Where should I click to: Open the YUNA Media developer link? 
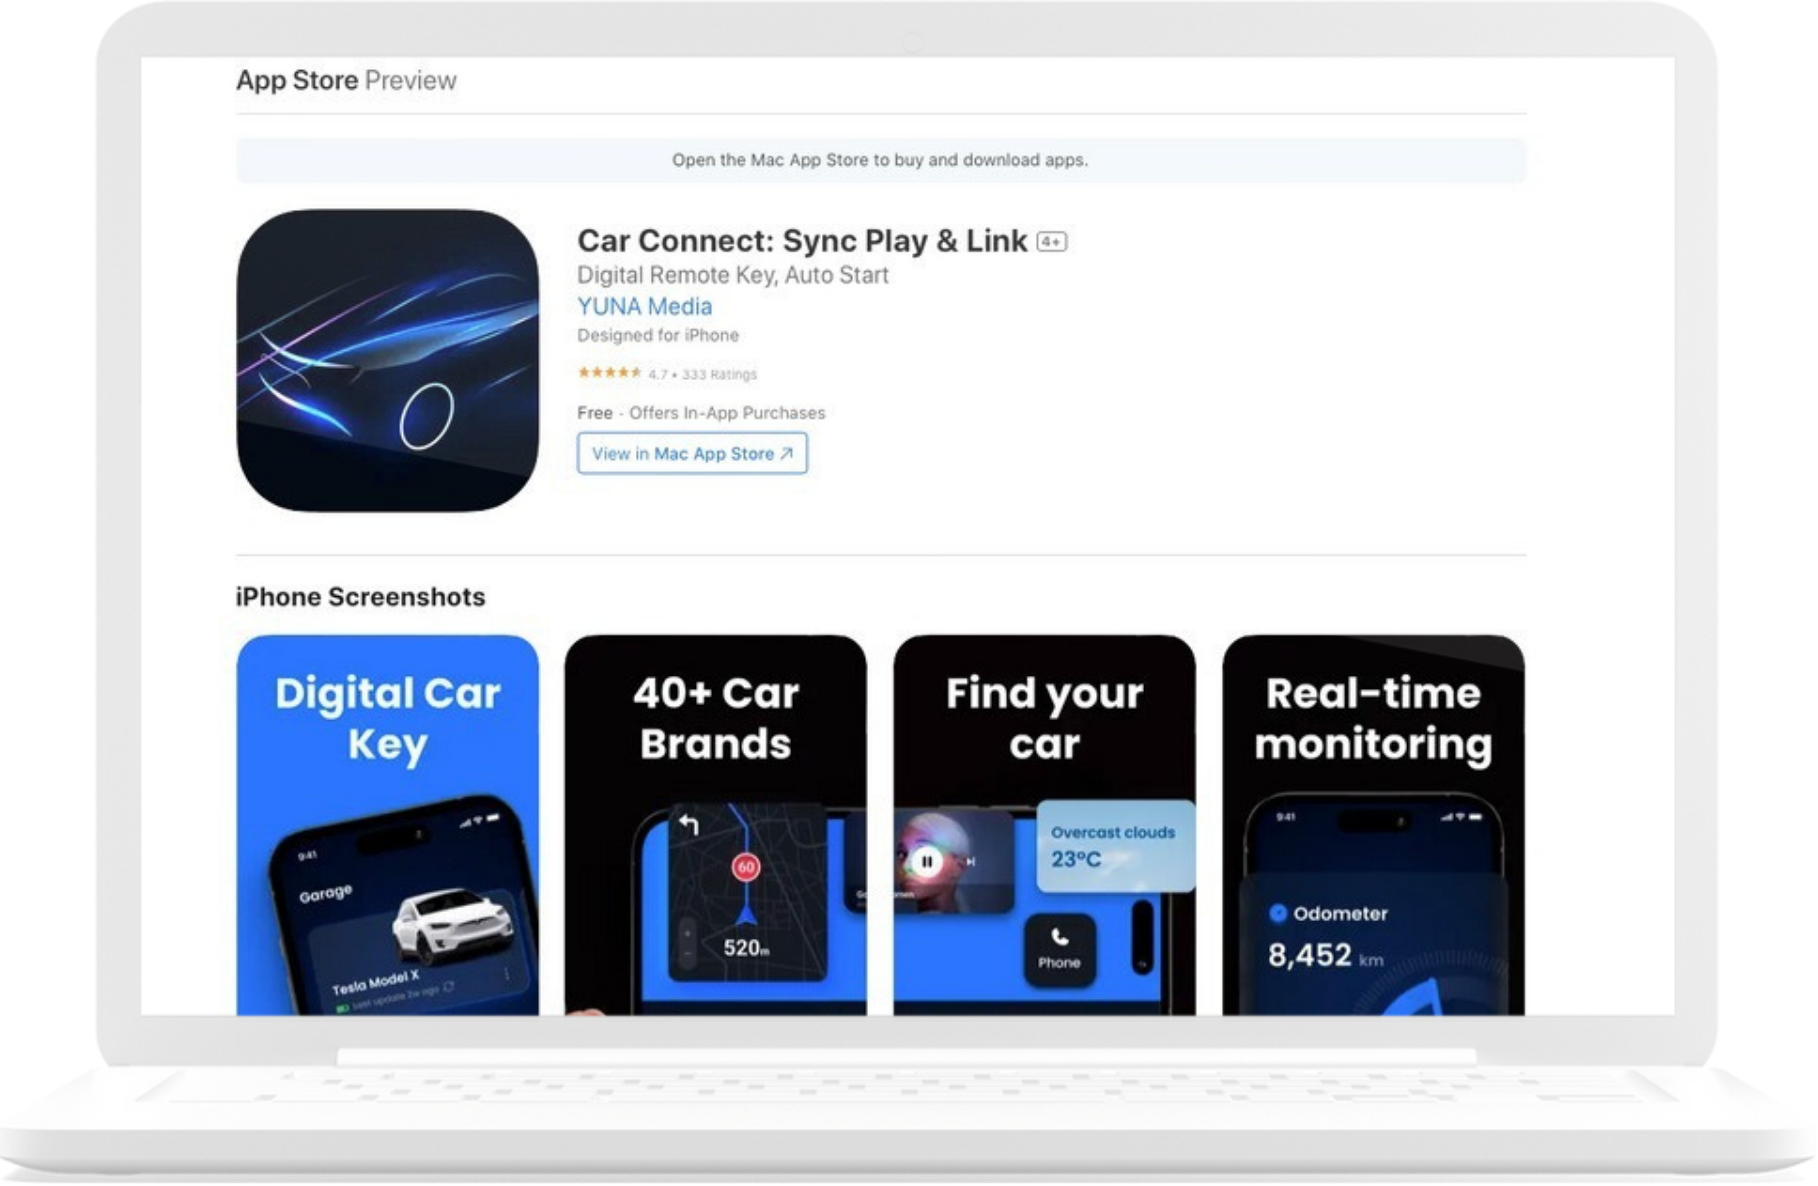tap(644, 307)
